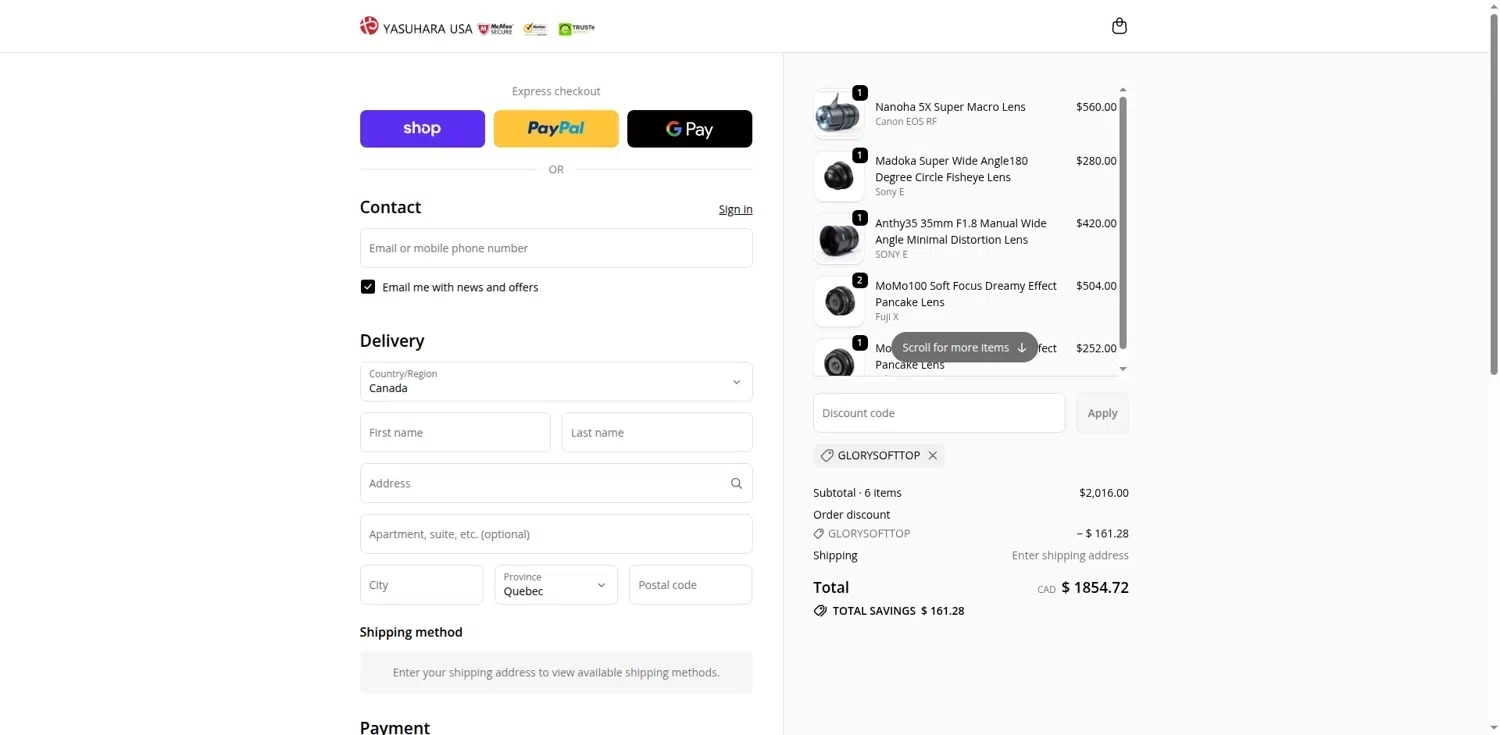The image size is (1500, 735).
Task: Click the McAfee Secure badge
Action: pos(495,29)
